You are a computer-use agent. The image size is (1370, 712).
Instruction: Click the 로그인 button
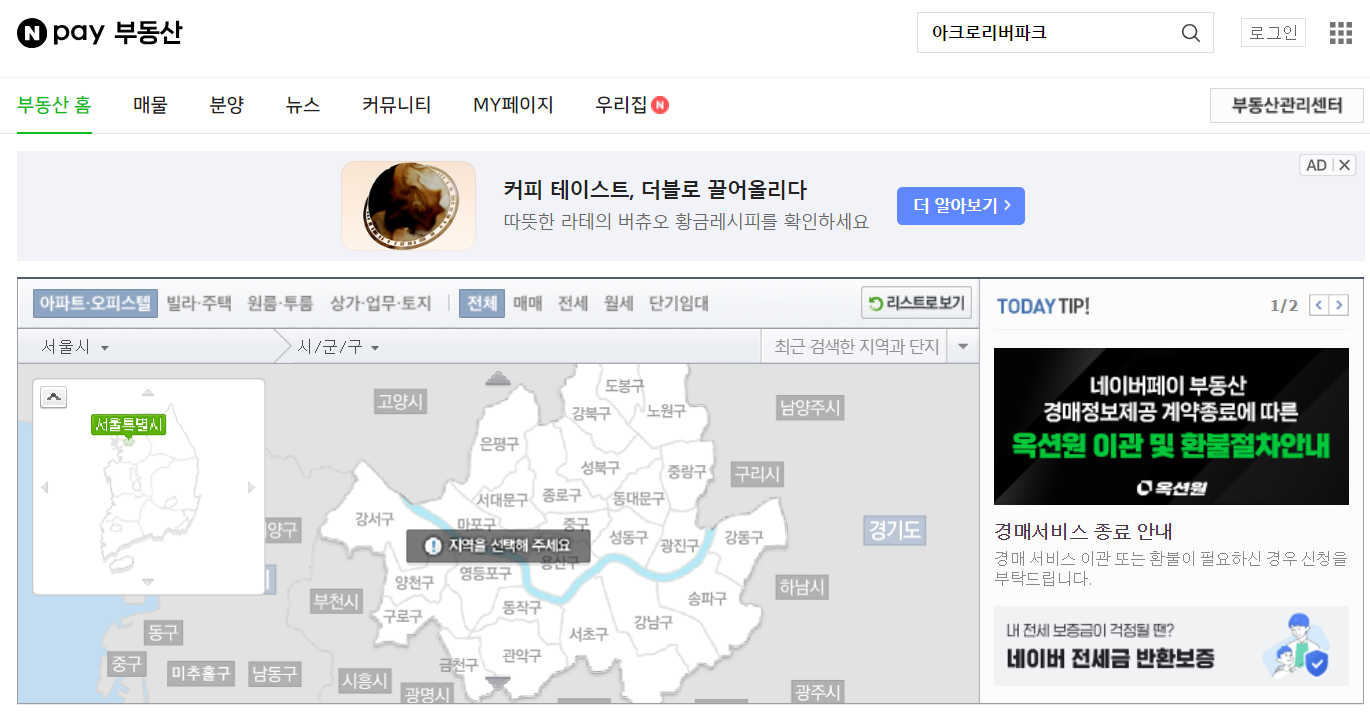tap(1272, 31)
